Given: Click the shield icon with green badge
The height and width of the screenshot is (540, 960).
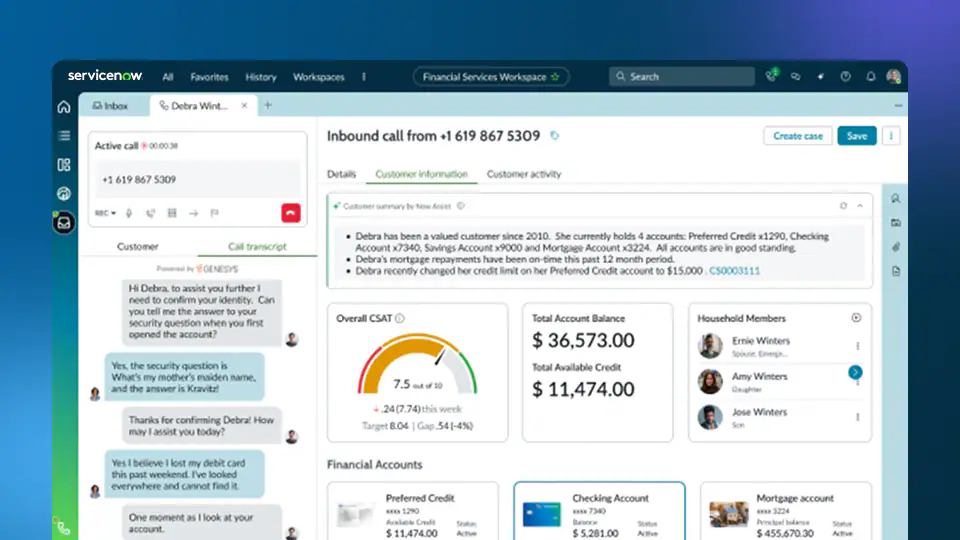Looking at the screenshot, I should (771, 76).
